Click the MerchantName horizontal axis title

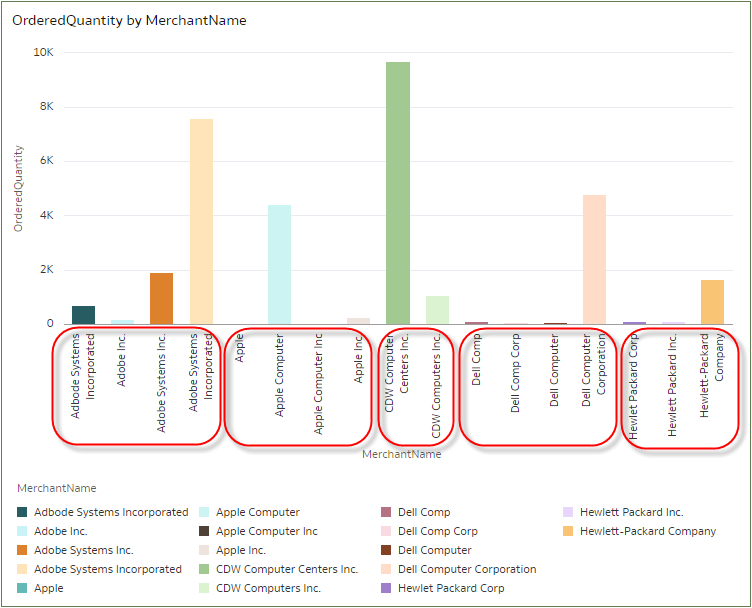click(402, 454)
